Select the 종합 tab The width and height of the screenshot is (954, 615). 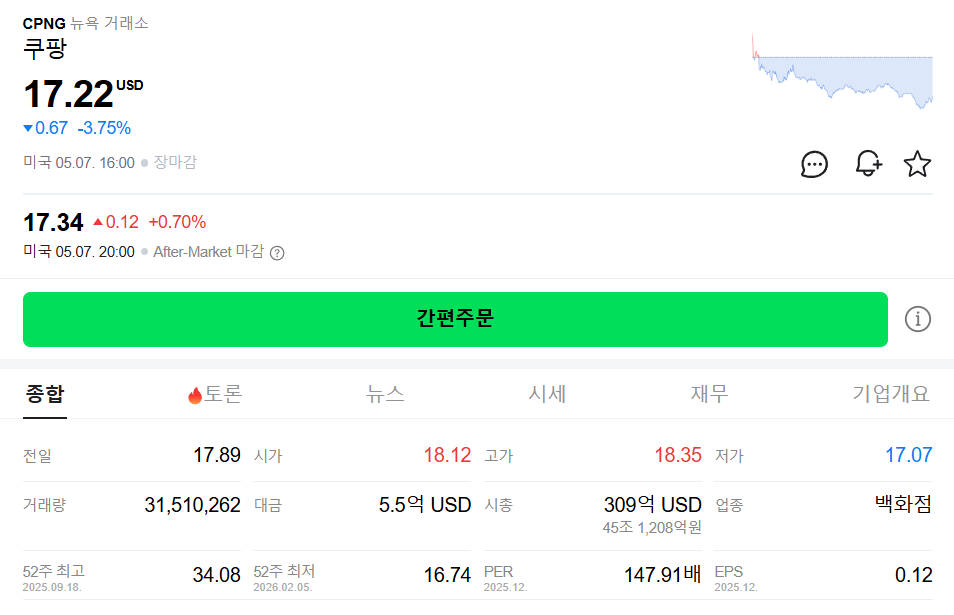tap(44, 394)
